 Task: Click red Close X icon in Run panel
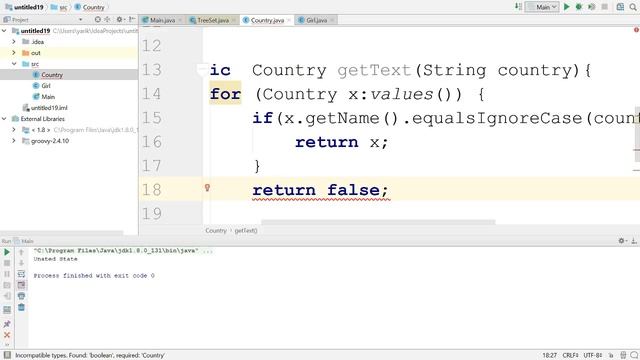[7, 335]
